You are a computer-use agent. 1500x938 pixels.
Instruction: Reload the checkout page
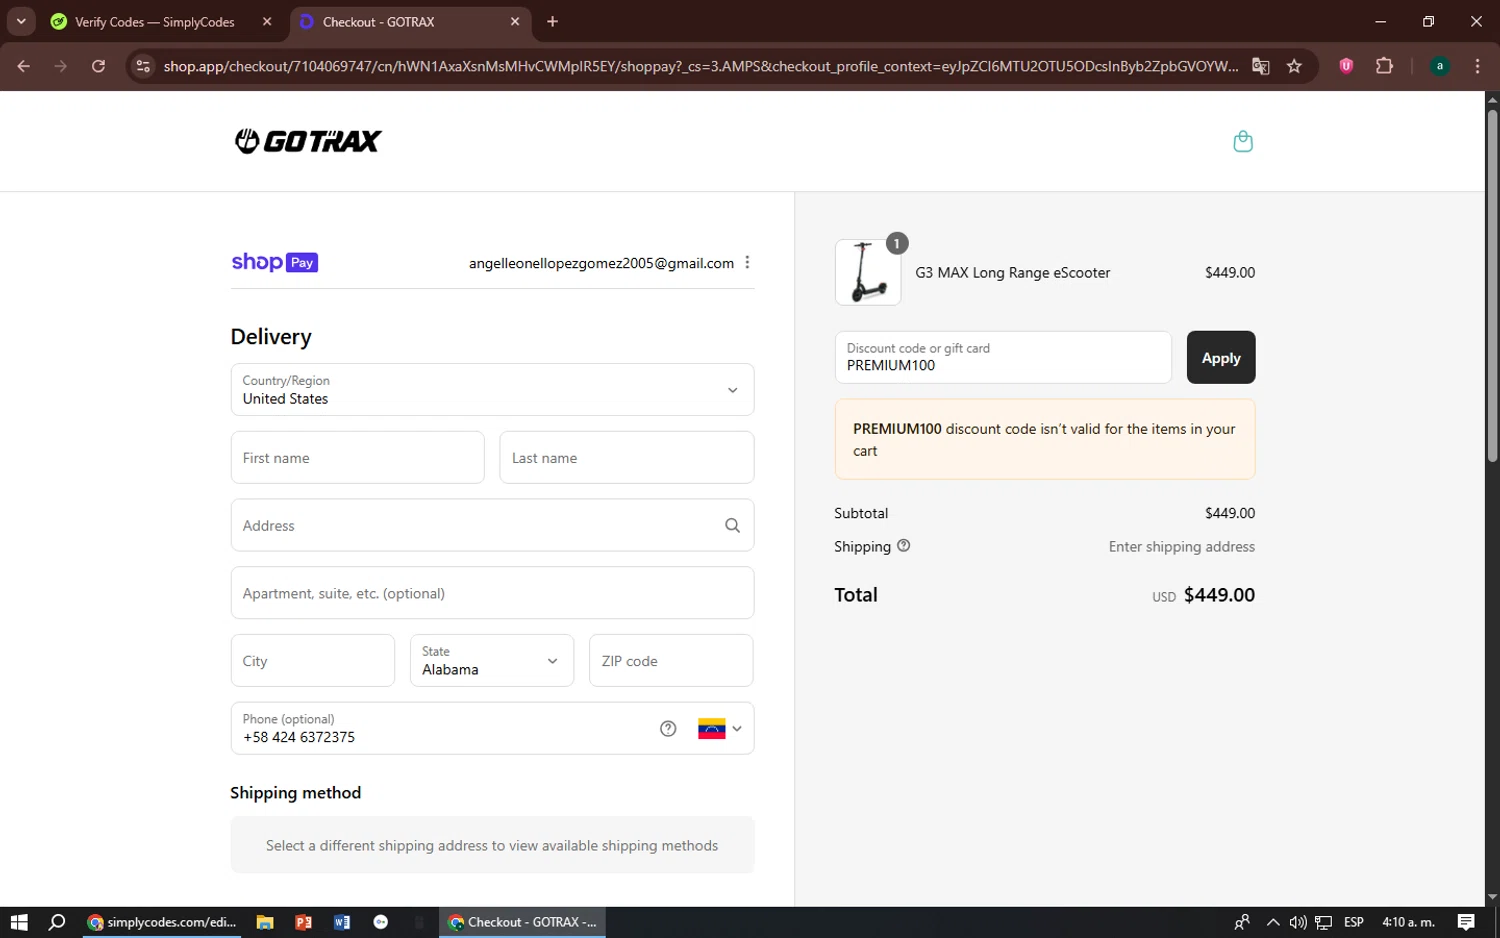click(98, 66)
